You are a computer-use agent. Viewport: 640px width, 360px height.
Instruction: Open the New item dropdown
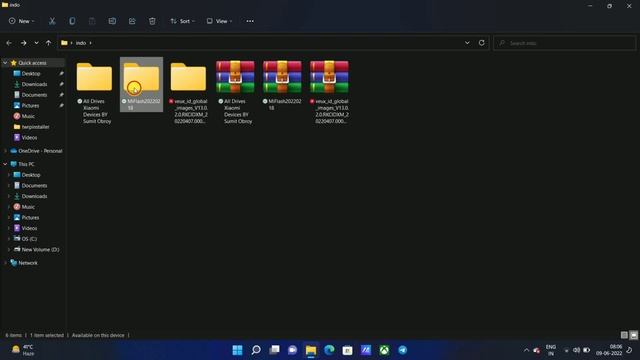pos(22,21)
